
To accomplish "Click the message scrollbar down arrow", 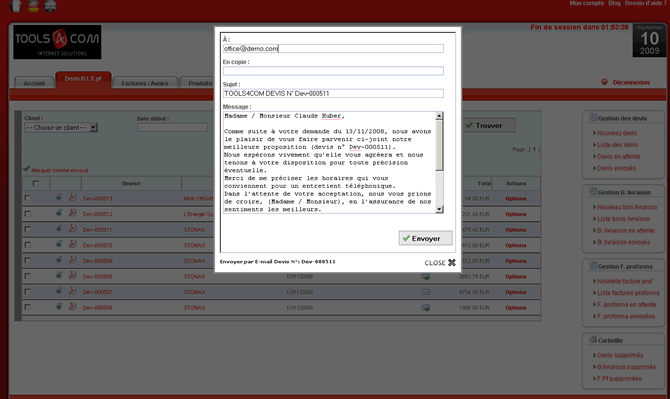I will click(x=439, y=209).
